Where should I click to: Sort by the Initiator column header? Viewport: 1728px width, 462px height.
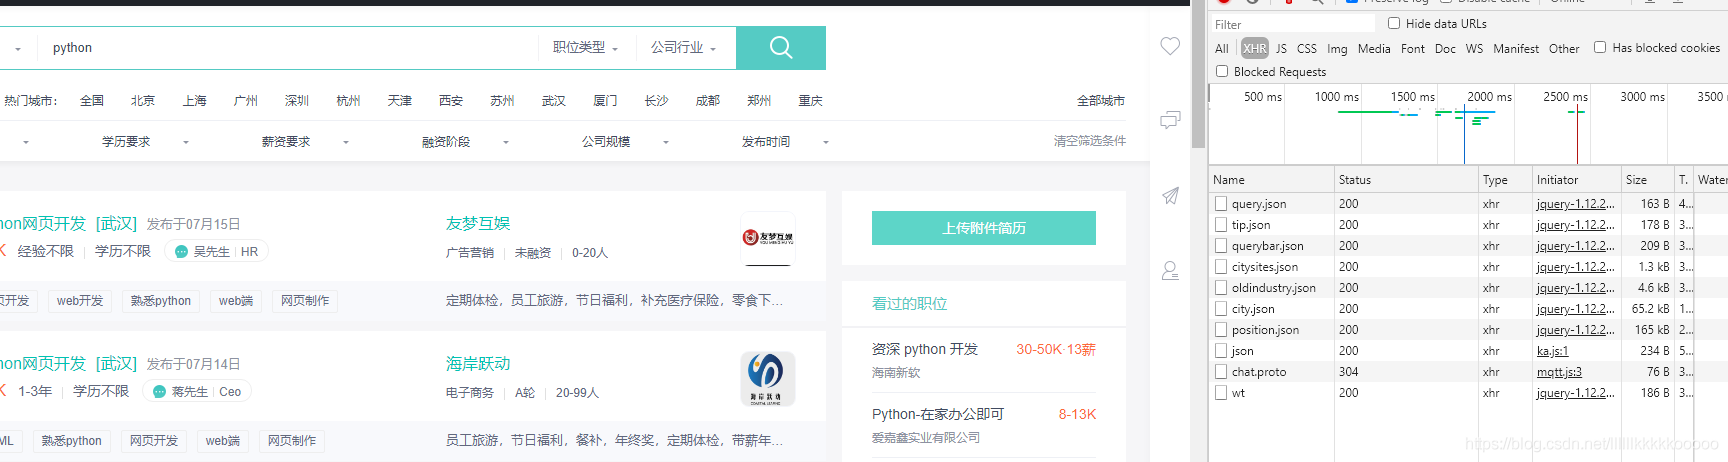pyautogui.click(x=1576, y=180)
